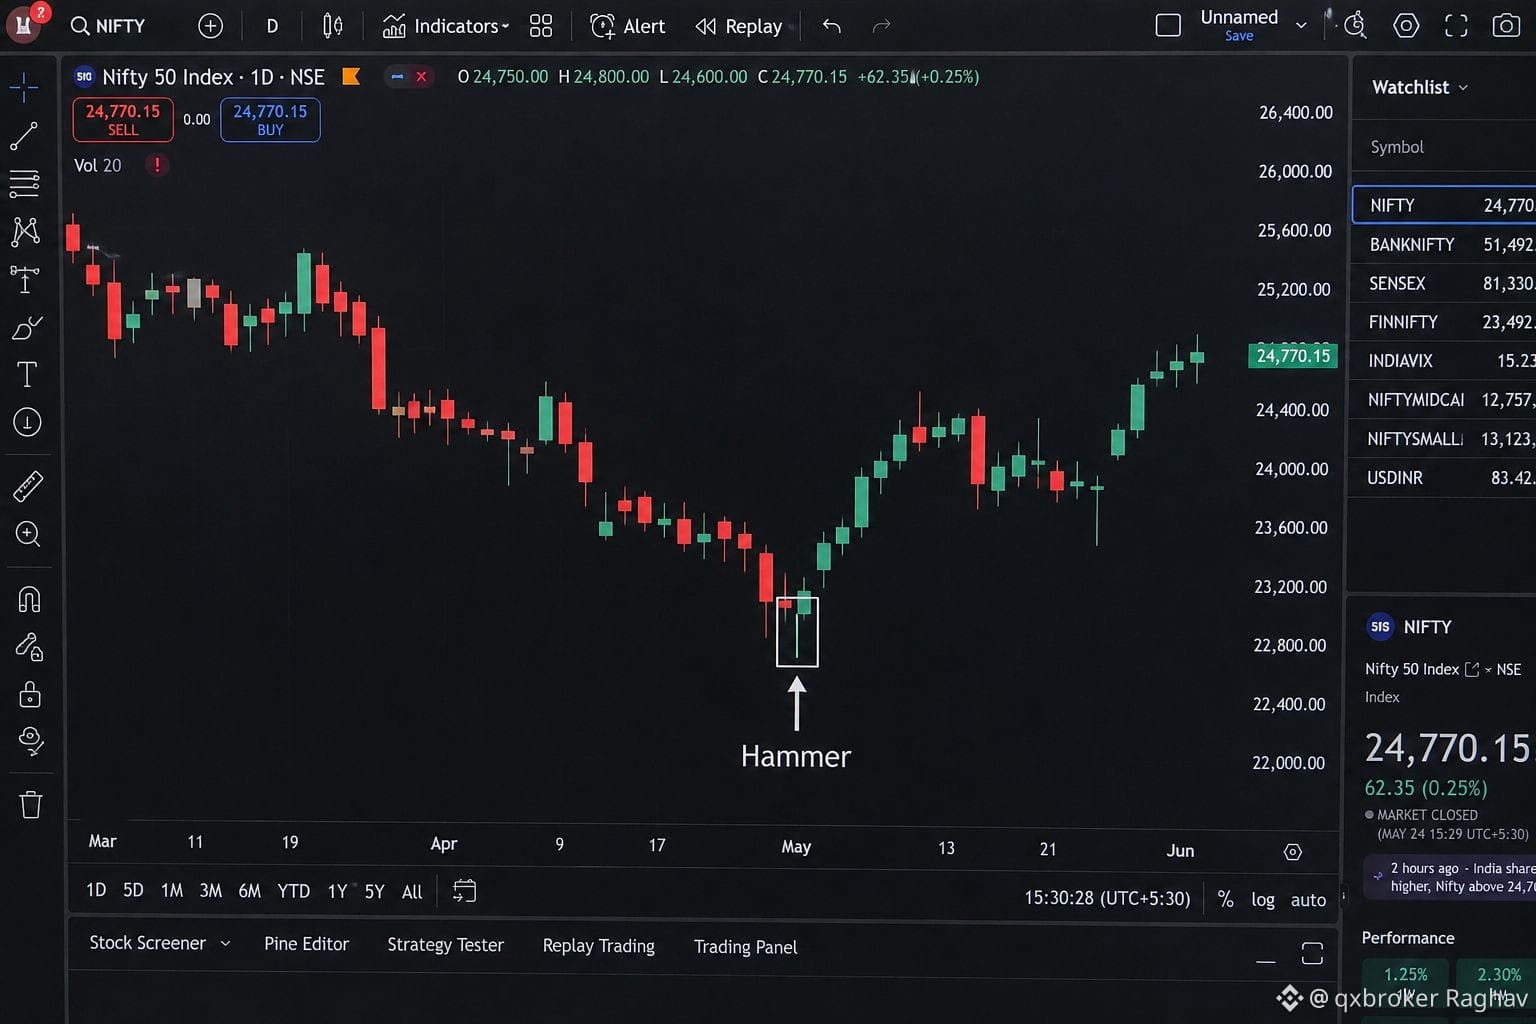
Task: Select the Text tool
Action: (27, 374)
